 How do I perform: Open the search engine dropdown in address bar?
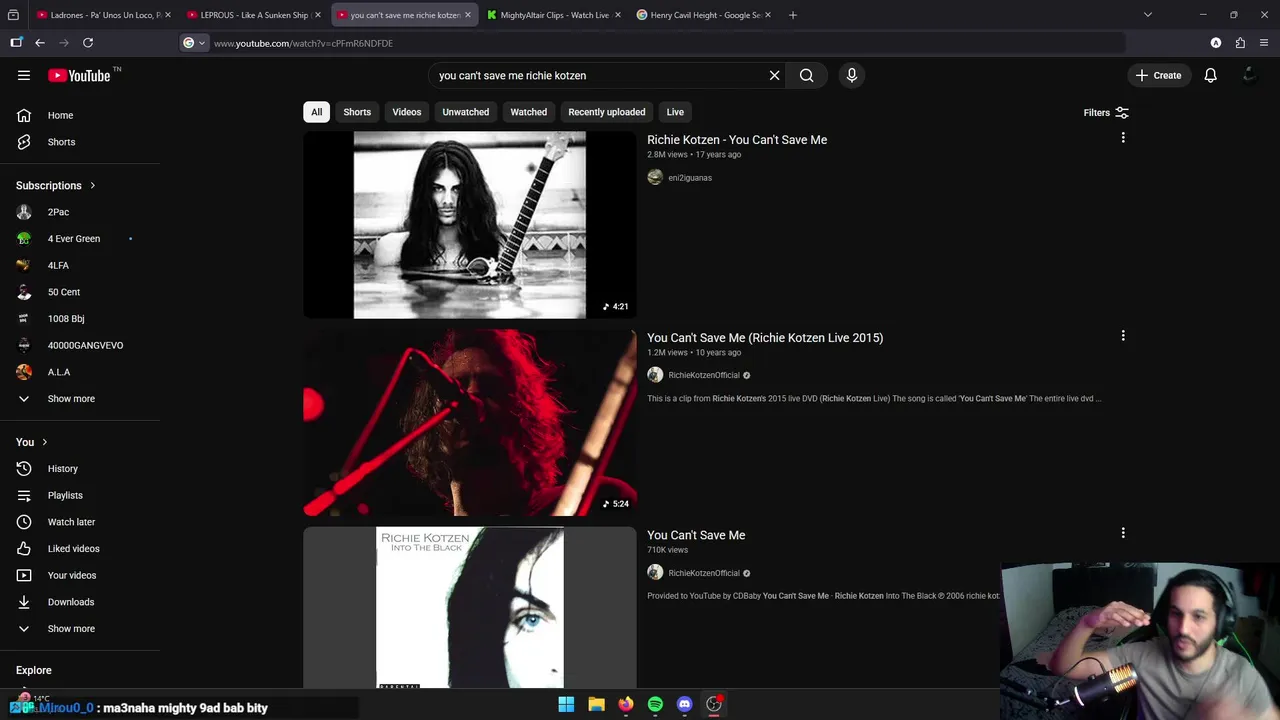194,43
